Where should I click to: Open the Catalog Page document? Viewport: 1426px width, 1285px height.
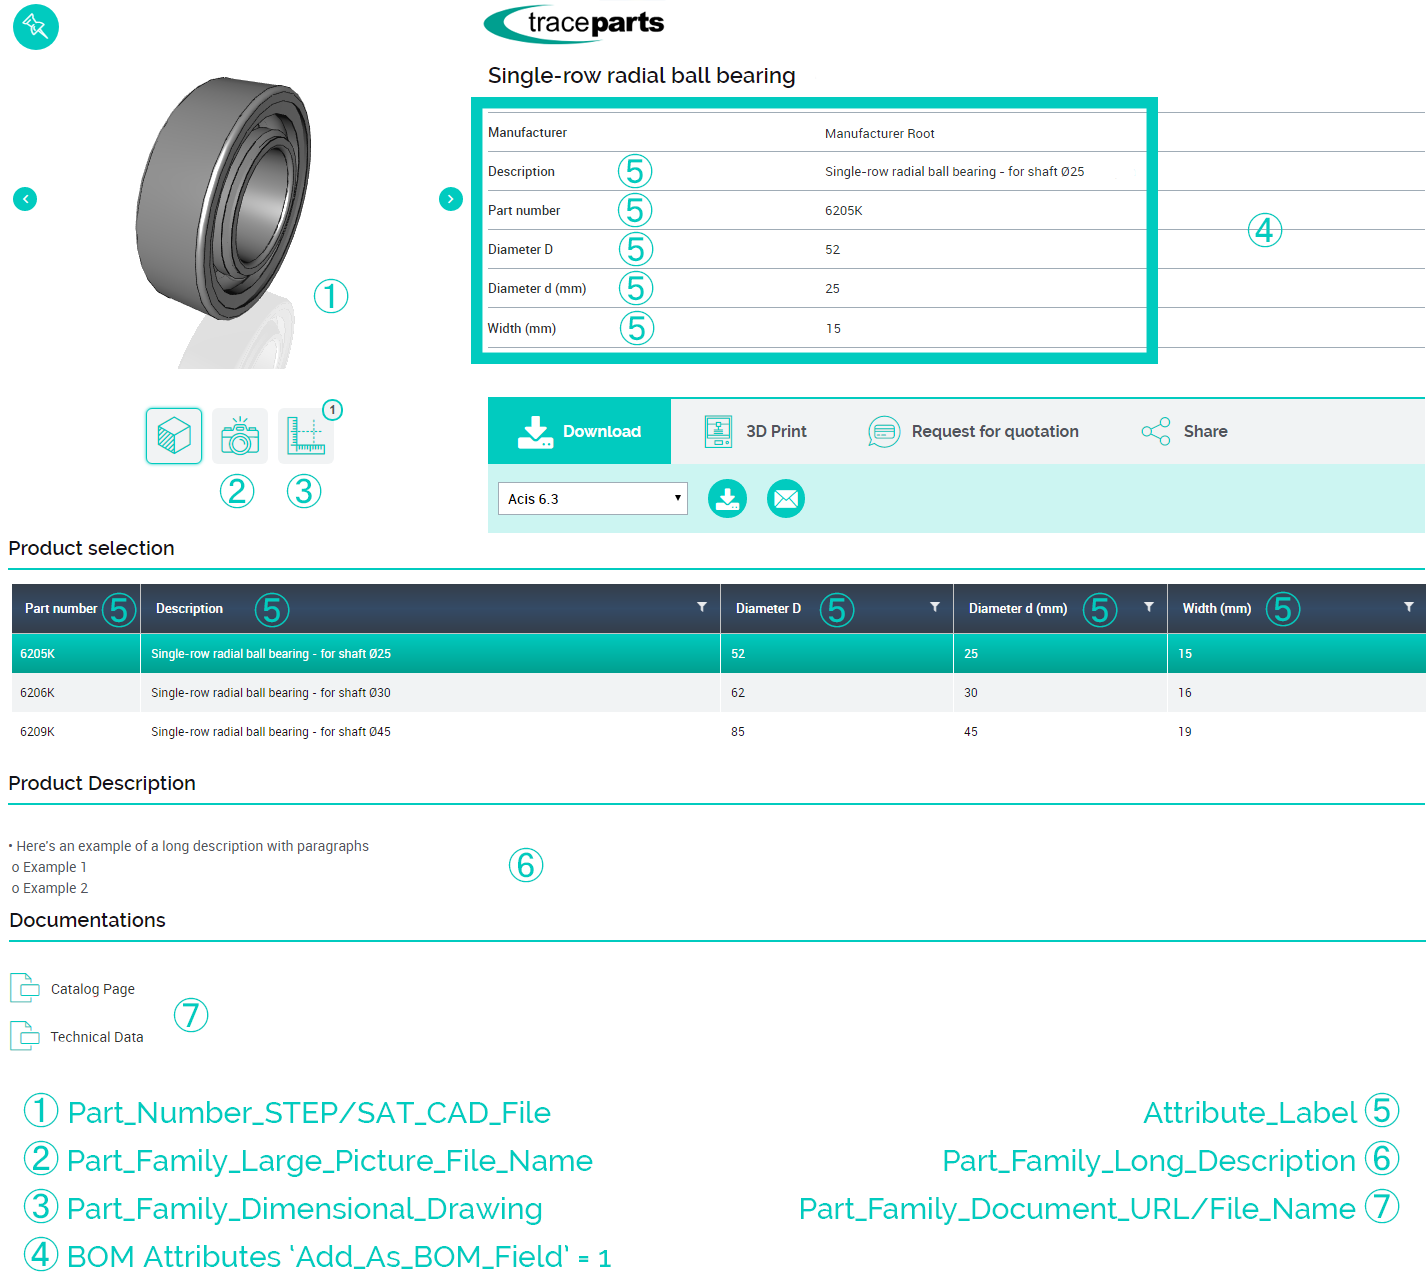[92, 989]
